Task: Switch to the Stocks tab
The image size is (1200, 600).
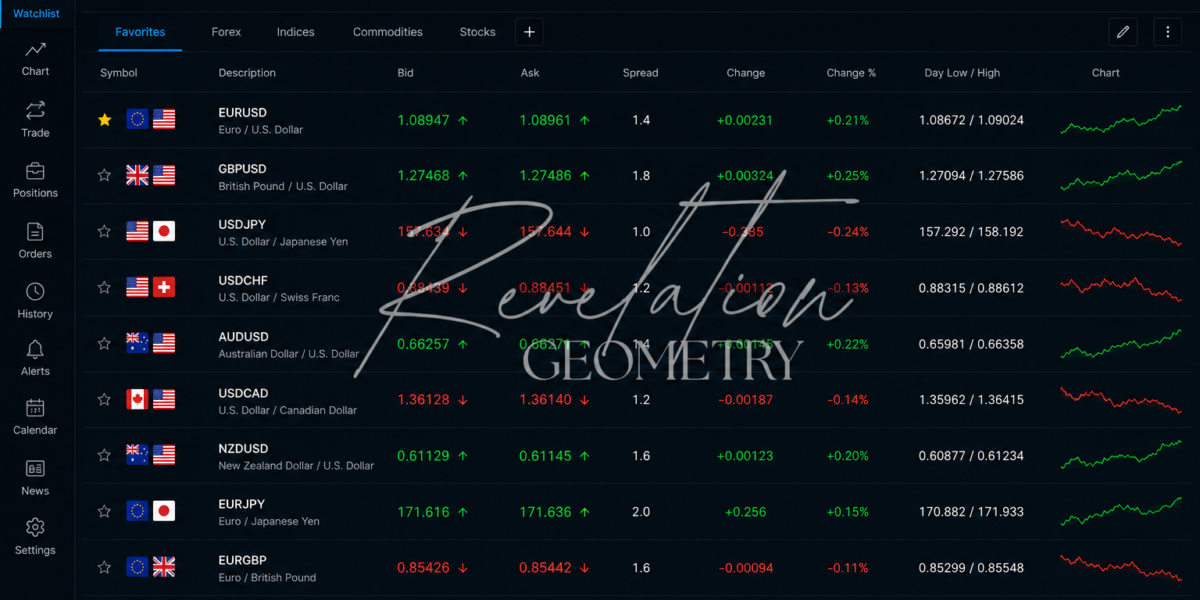Action: click(x=477, y=32)
